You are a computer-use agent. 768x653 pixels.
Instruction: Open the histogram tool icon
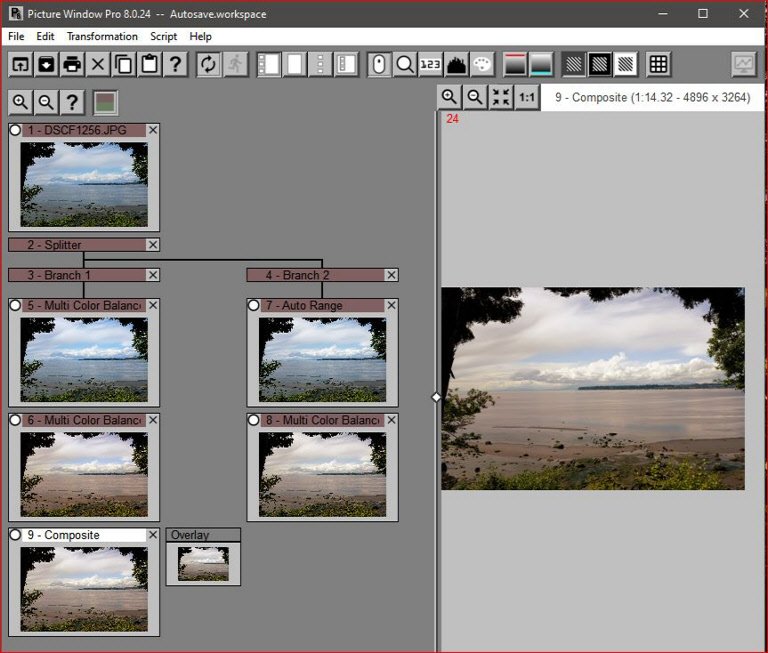(x=456, y=65)
